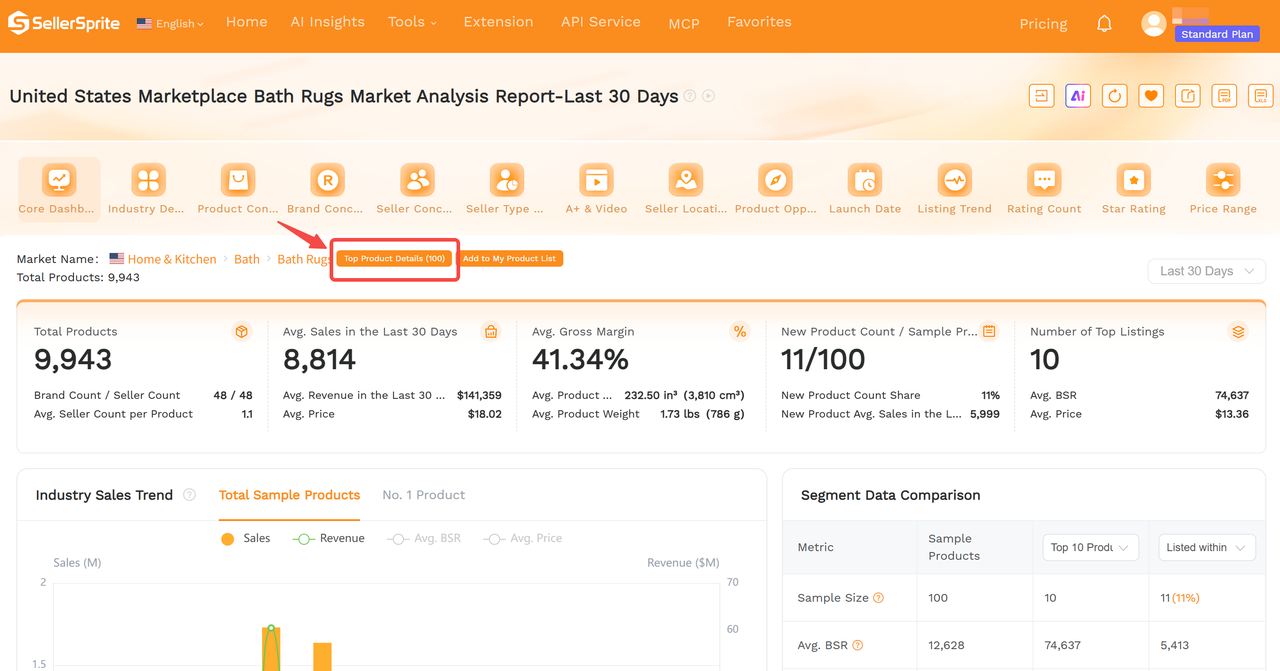Open the Brand Concentration section icon

(327, 180)
